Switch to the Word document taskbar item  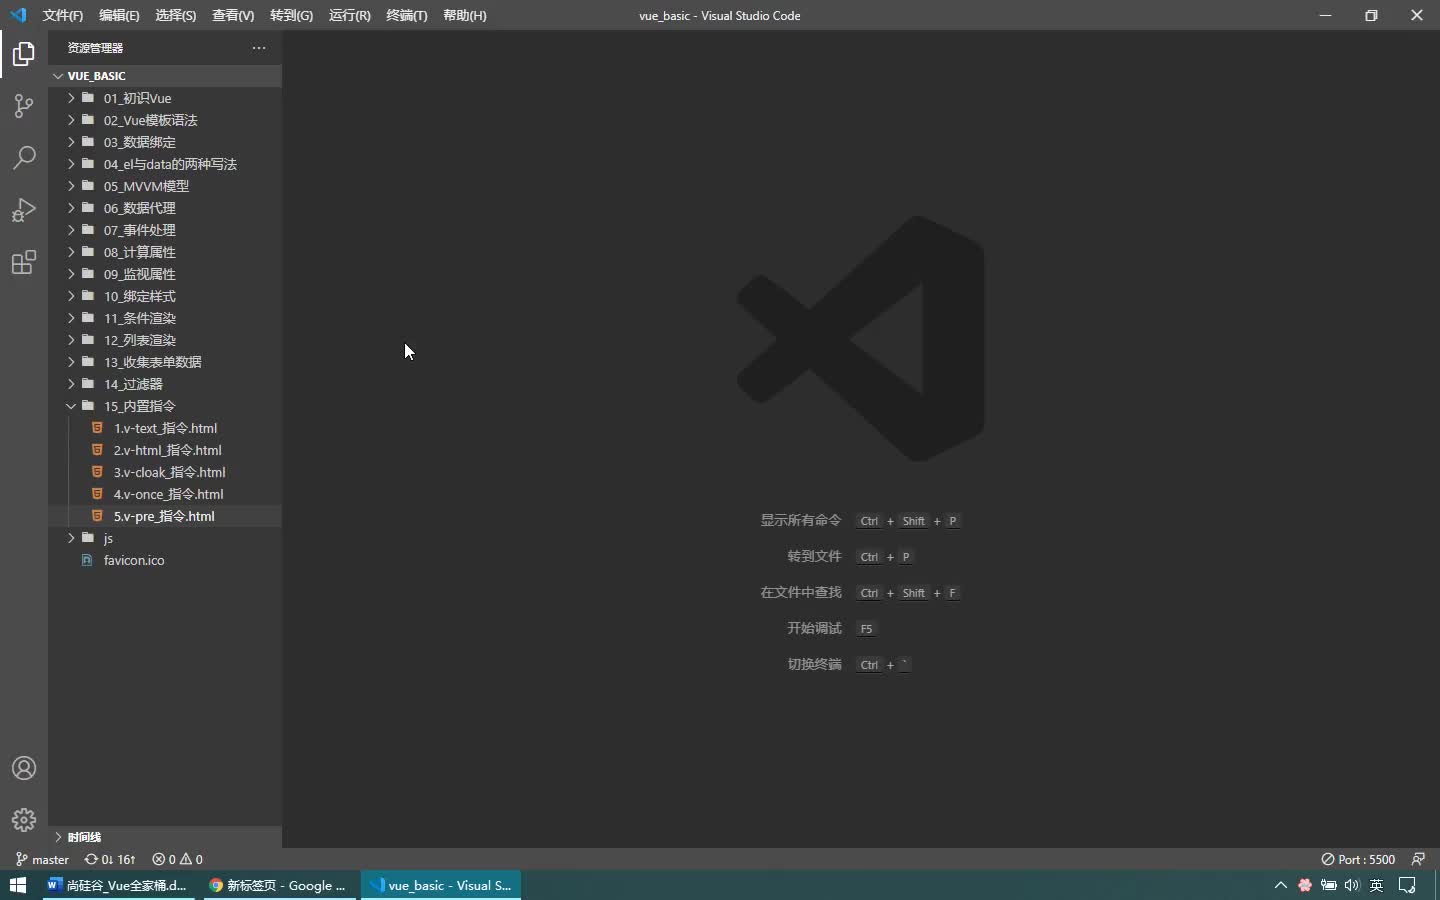[x=120, y=885]
